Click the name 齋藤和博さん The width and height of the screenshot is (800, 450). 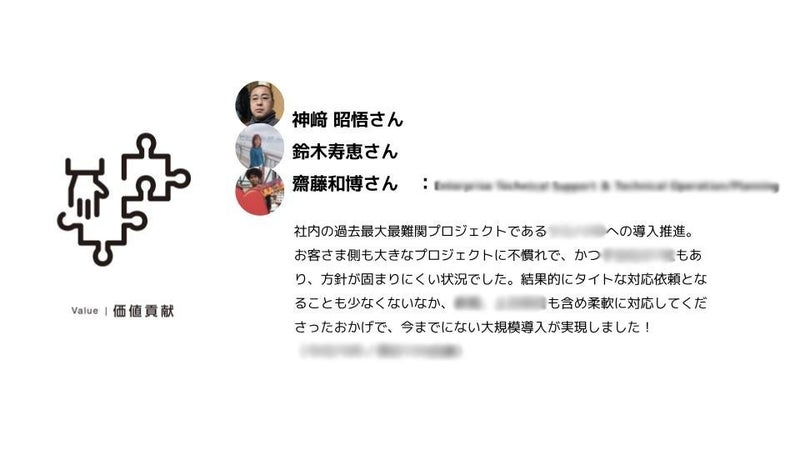[345, 183]
